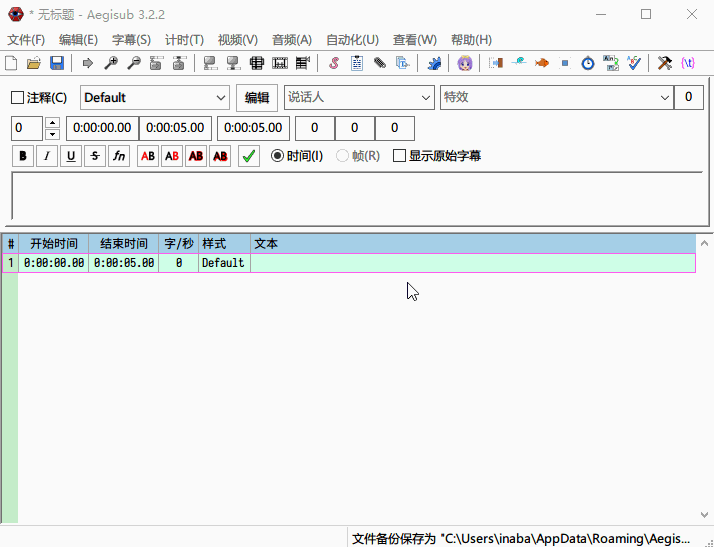Decrease layer number with down arrow
Screen dimensions: 714x547
[x=53, y=134]
